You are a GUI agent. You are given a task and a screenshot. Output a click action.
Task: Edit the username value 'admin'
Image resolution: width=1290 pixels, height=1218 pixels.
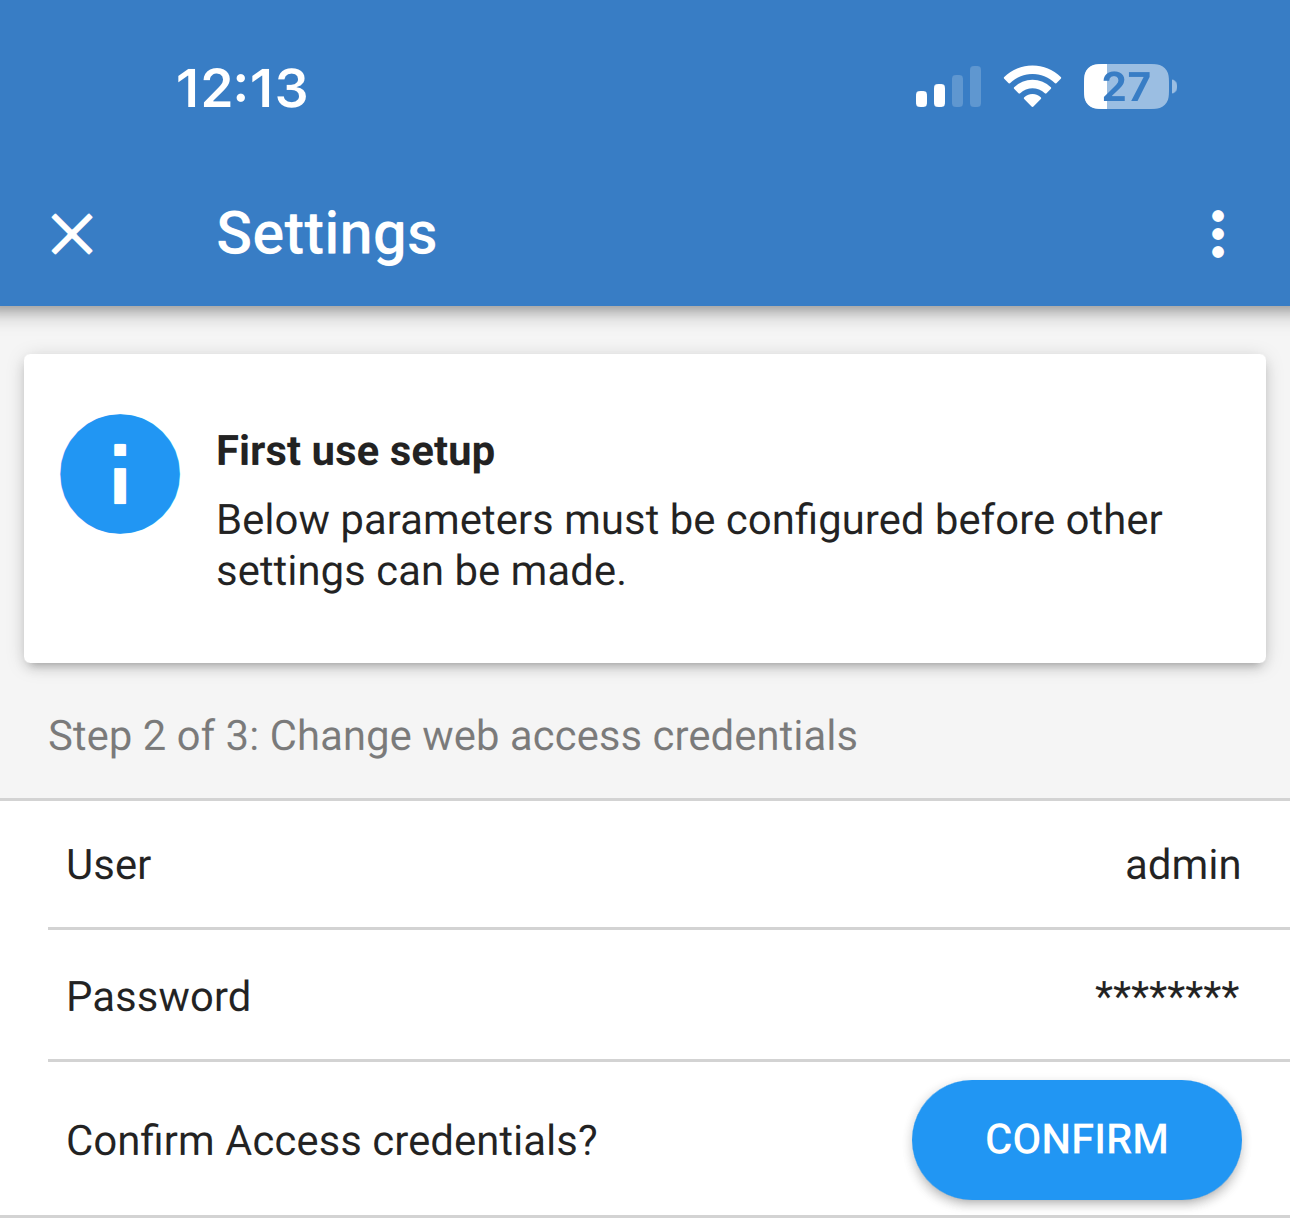pos(1182,865)
